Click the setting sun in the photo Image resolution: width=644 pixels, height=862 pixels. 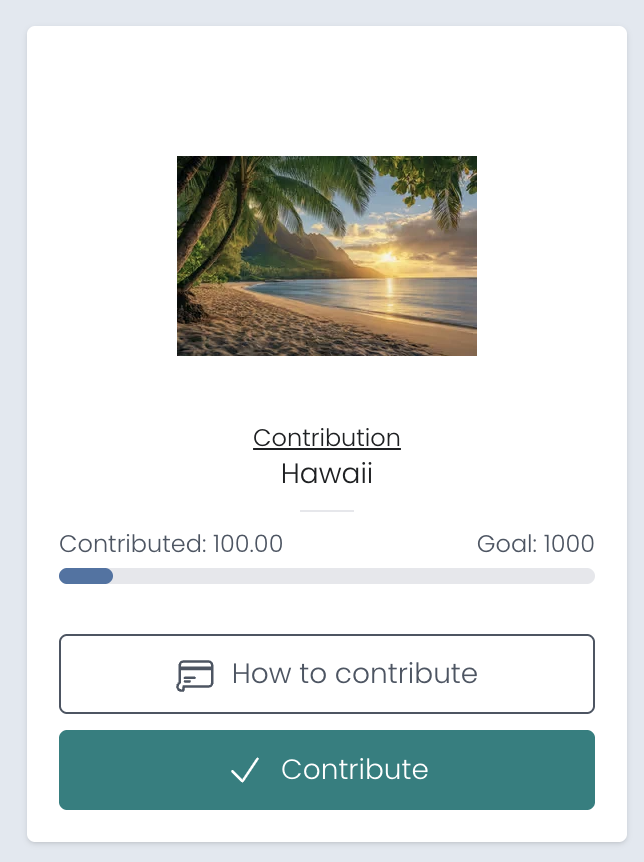coord(388,257)
